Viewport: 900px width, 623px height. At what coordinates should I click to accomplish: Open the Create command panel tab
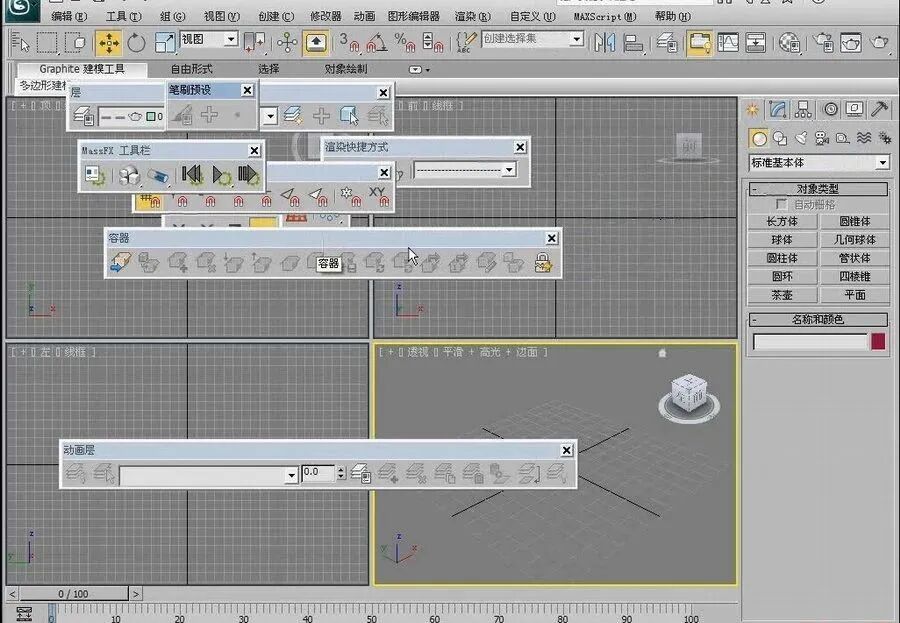752,109
